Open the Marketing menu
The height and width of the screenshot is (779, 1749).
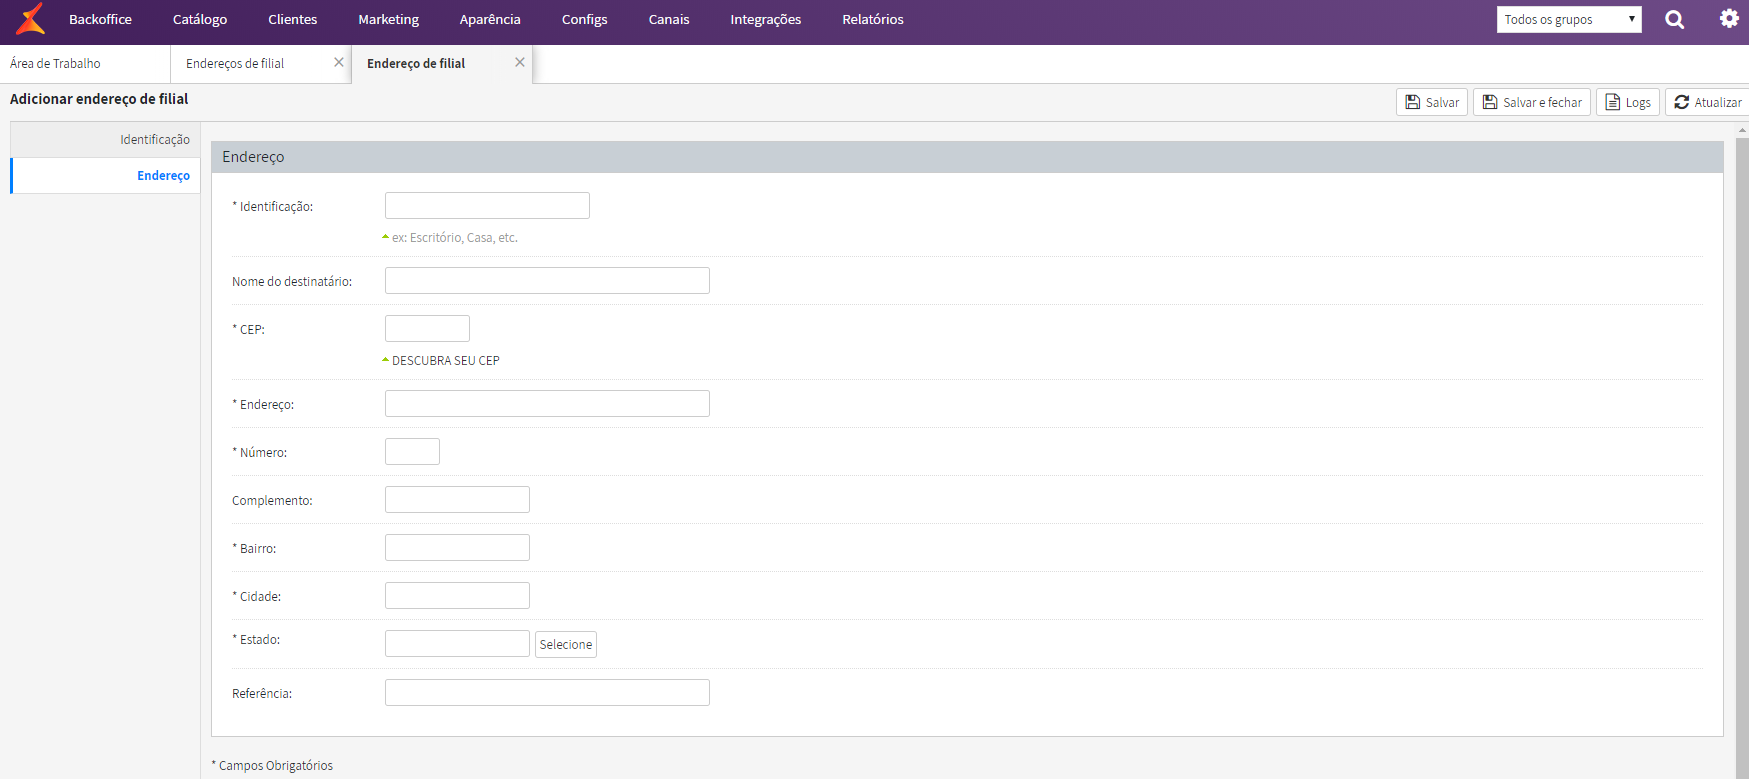click(x=389, y=19)
